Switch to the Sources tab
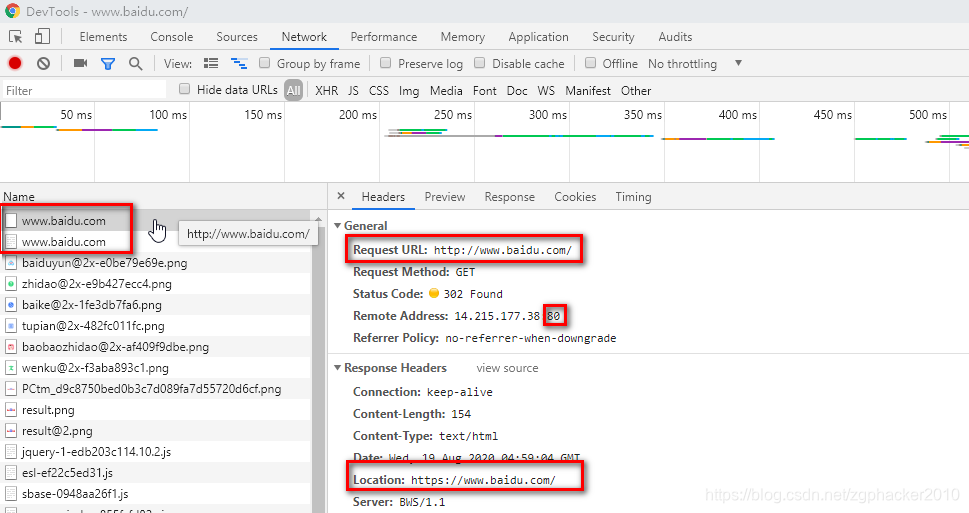 coord(237,36)
